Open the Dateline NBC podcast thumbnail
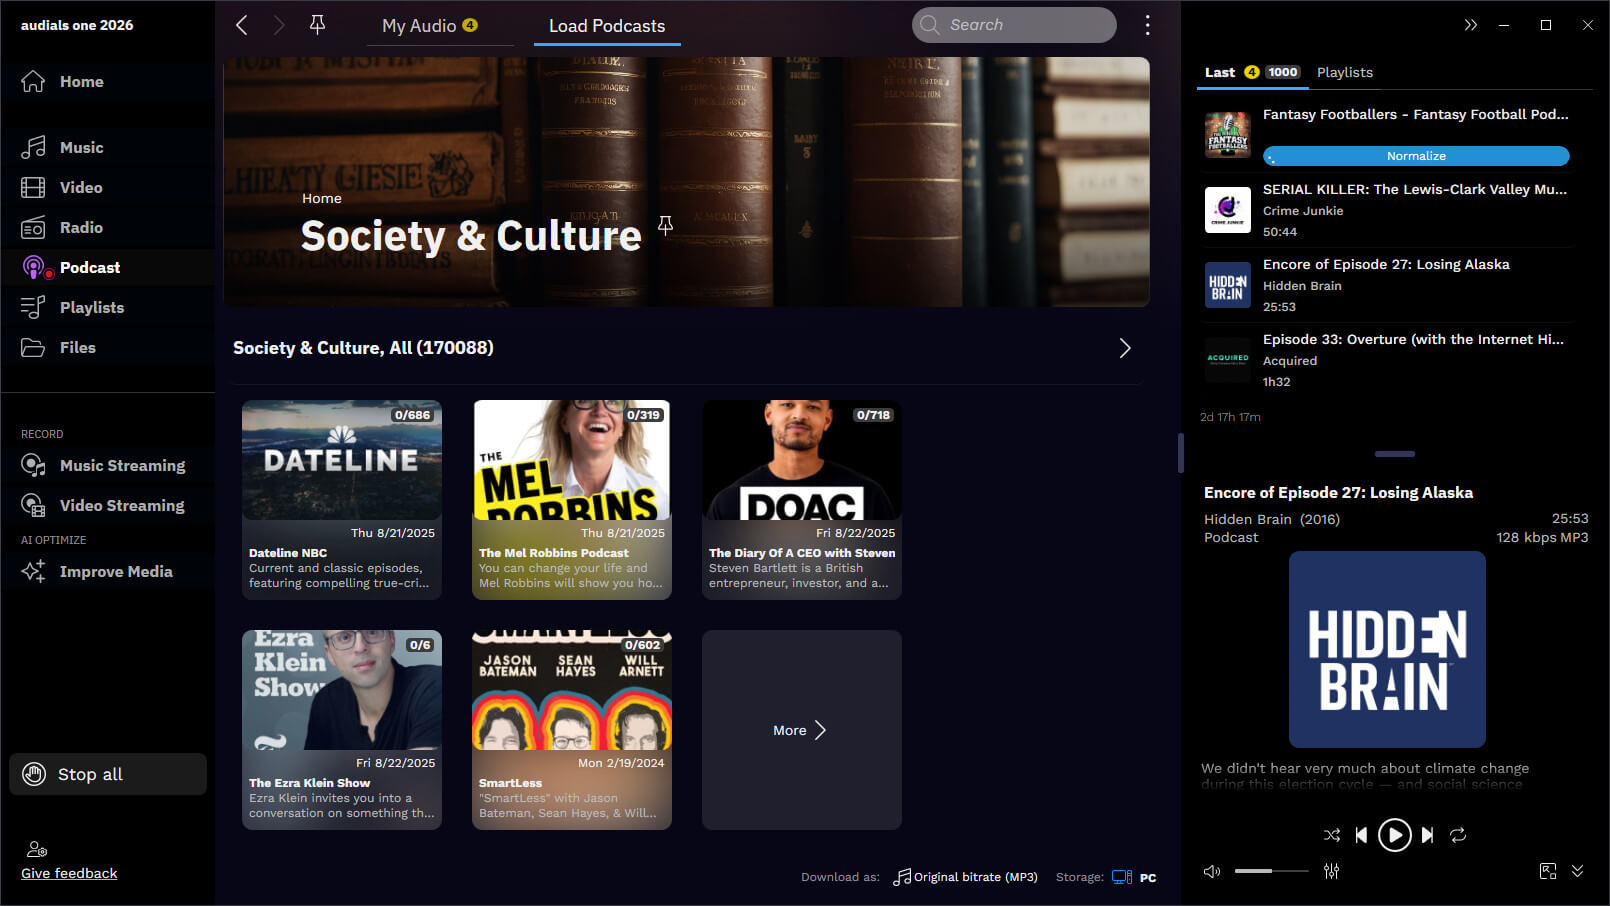Image resolution: width=1610 pixels, height=906 pixels. point(341,460)
